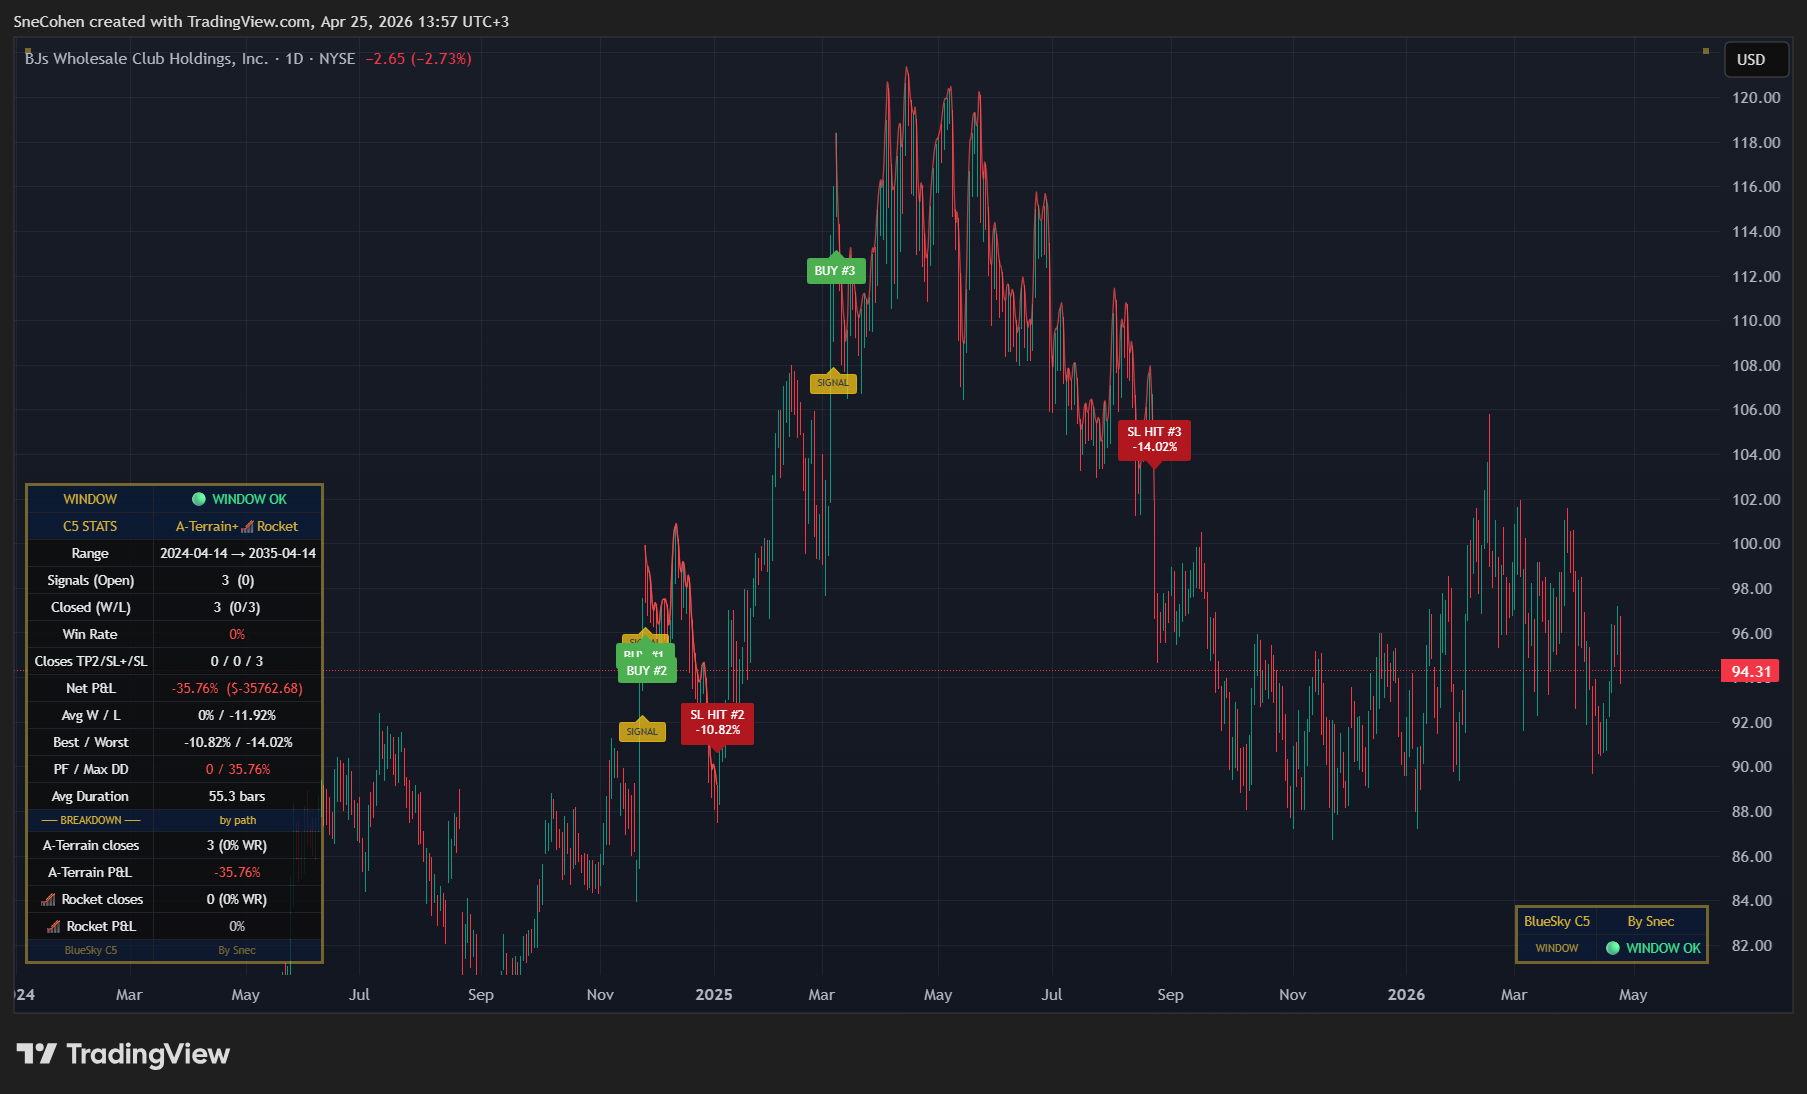Click the TradingView logo at bottom left
The width and height of the screenshot is (1807, 1094).
123,1054
